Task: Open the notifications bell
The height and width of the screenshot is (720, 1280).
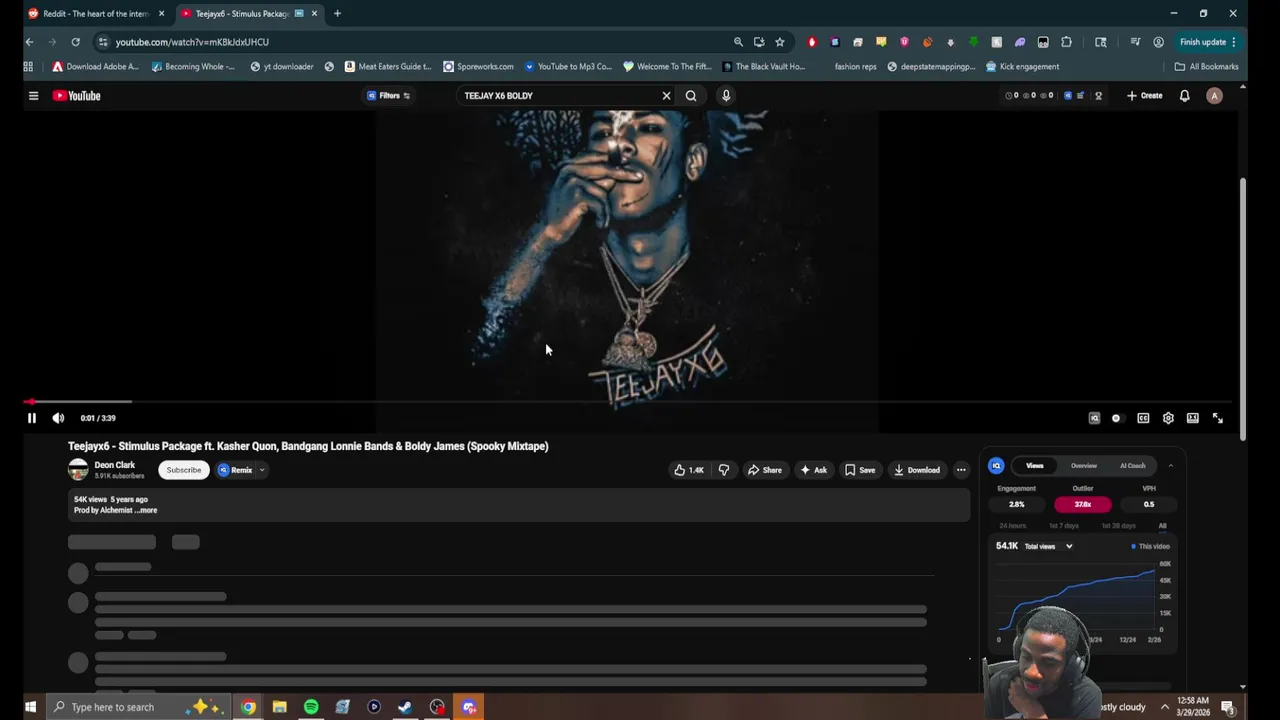Action: 1184,96
